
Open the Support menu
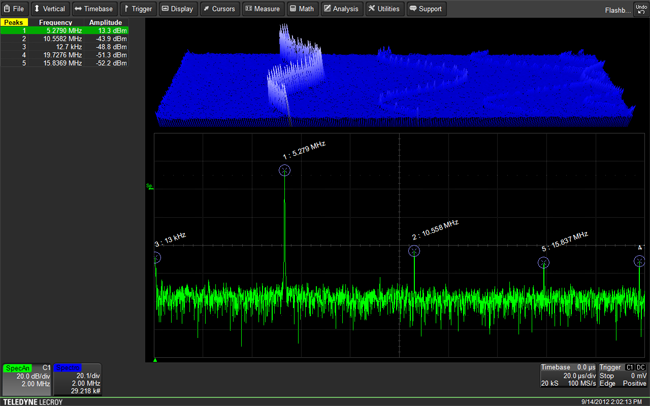pyautogui.click(x=426, y=9)
